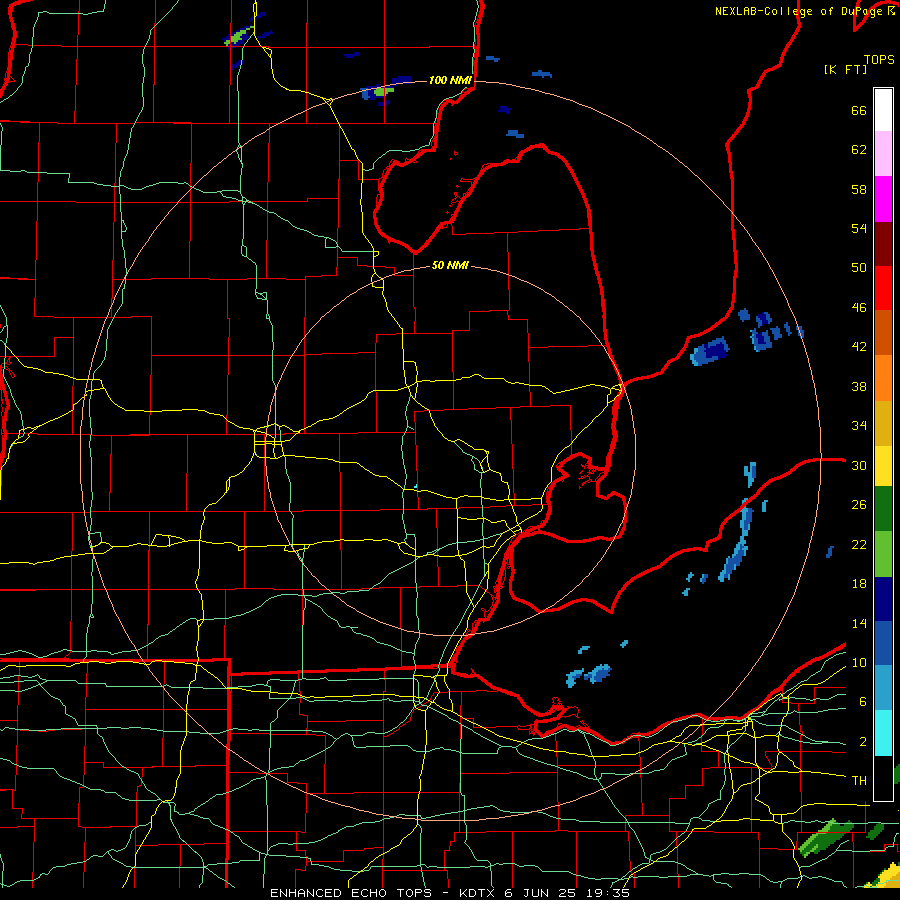Click the legend value '42'
Screen dimensions: 900x900
coord(859,347)
